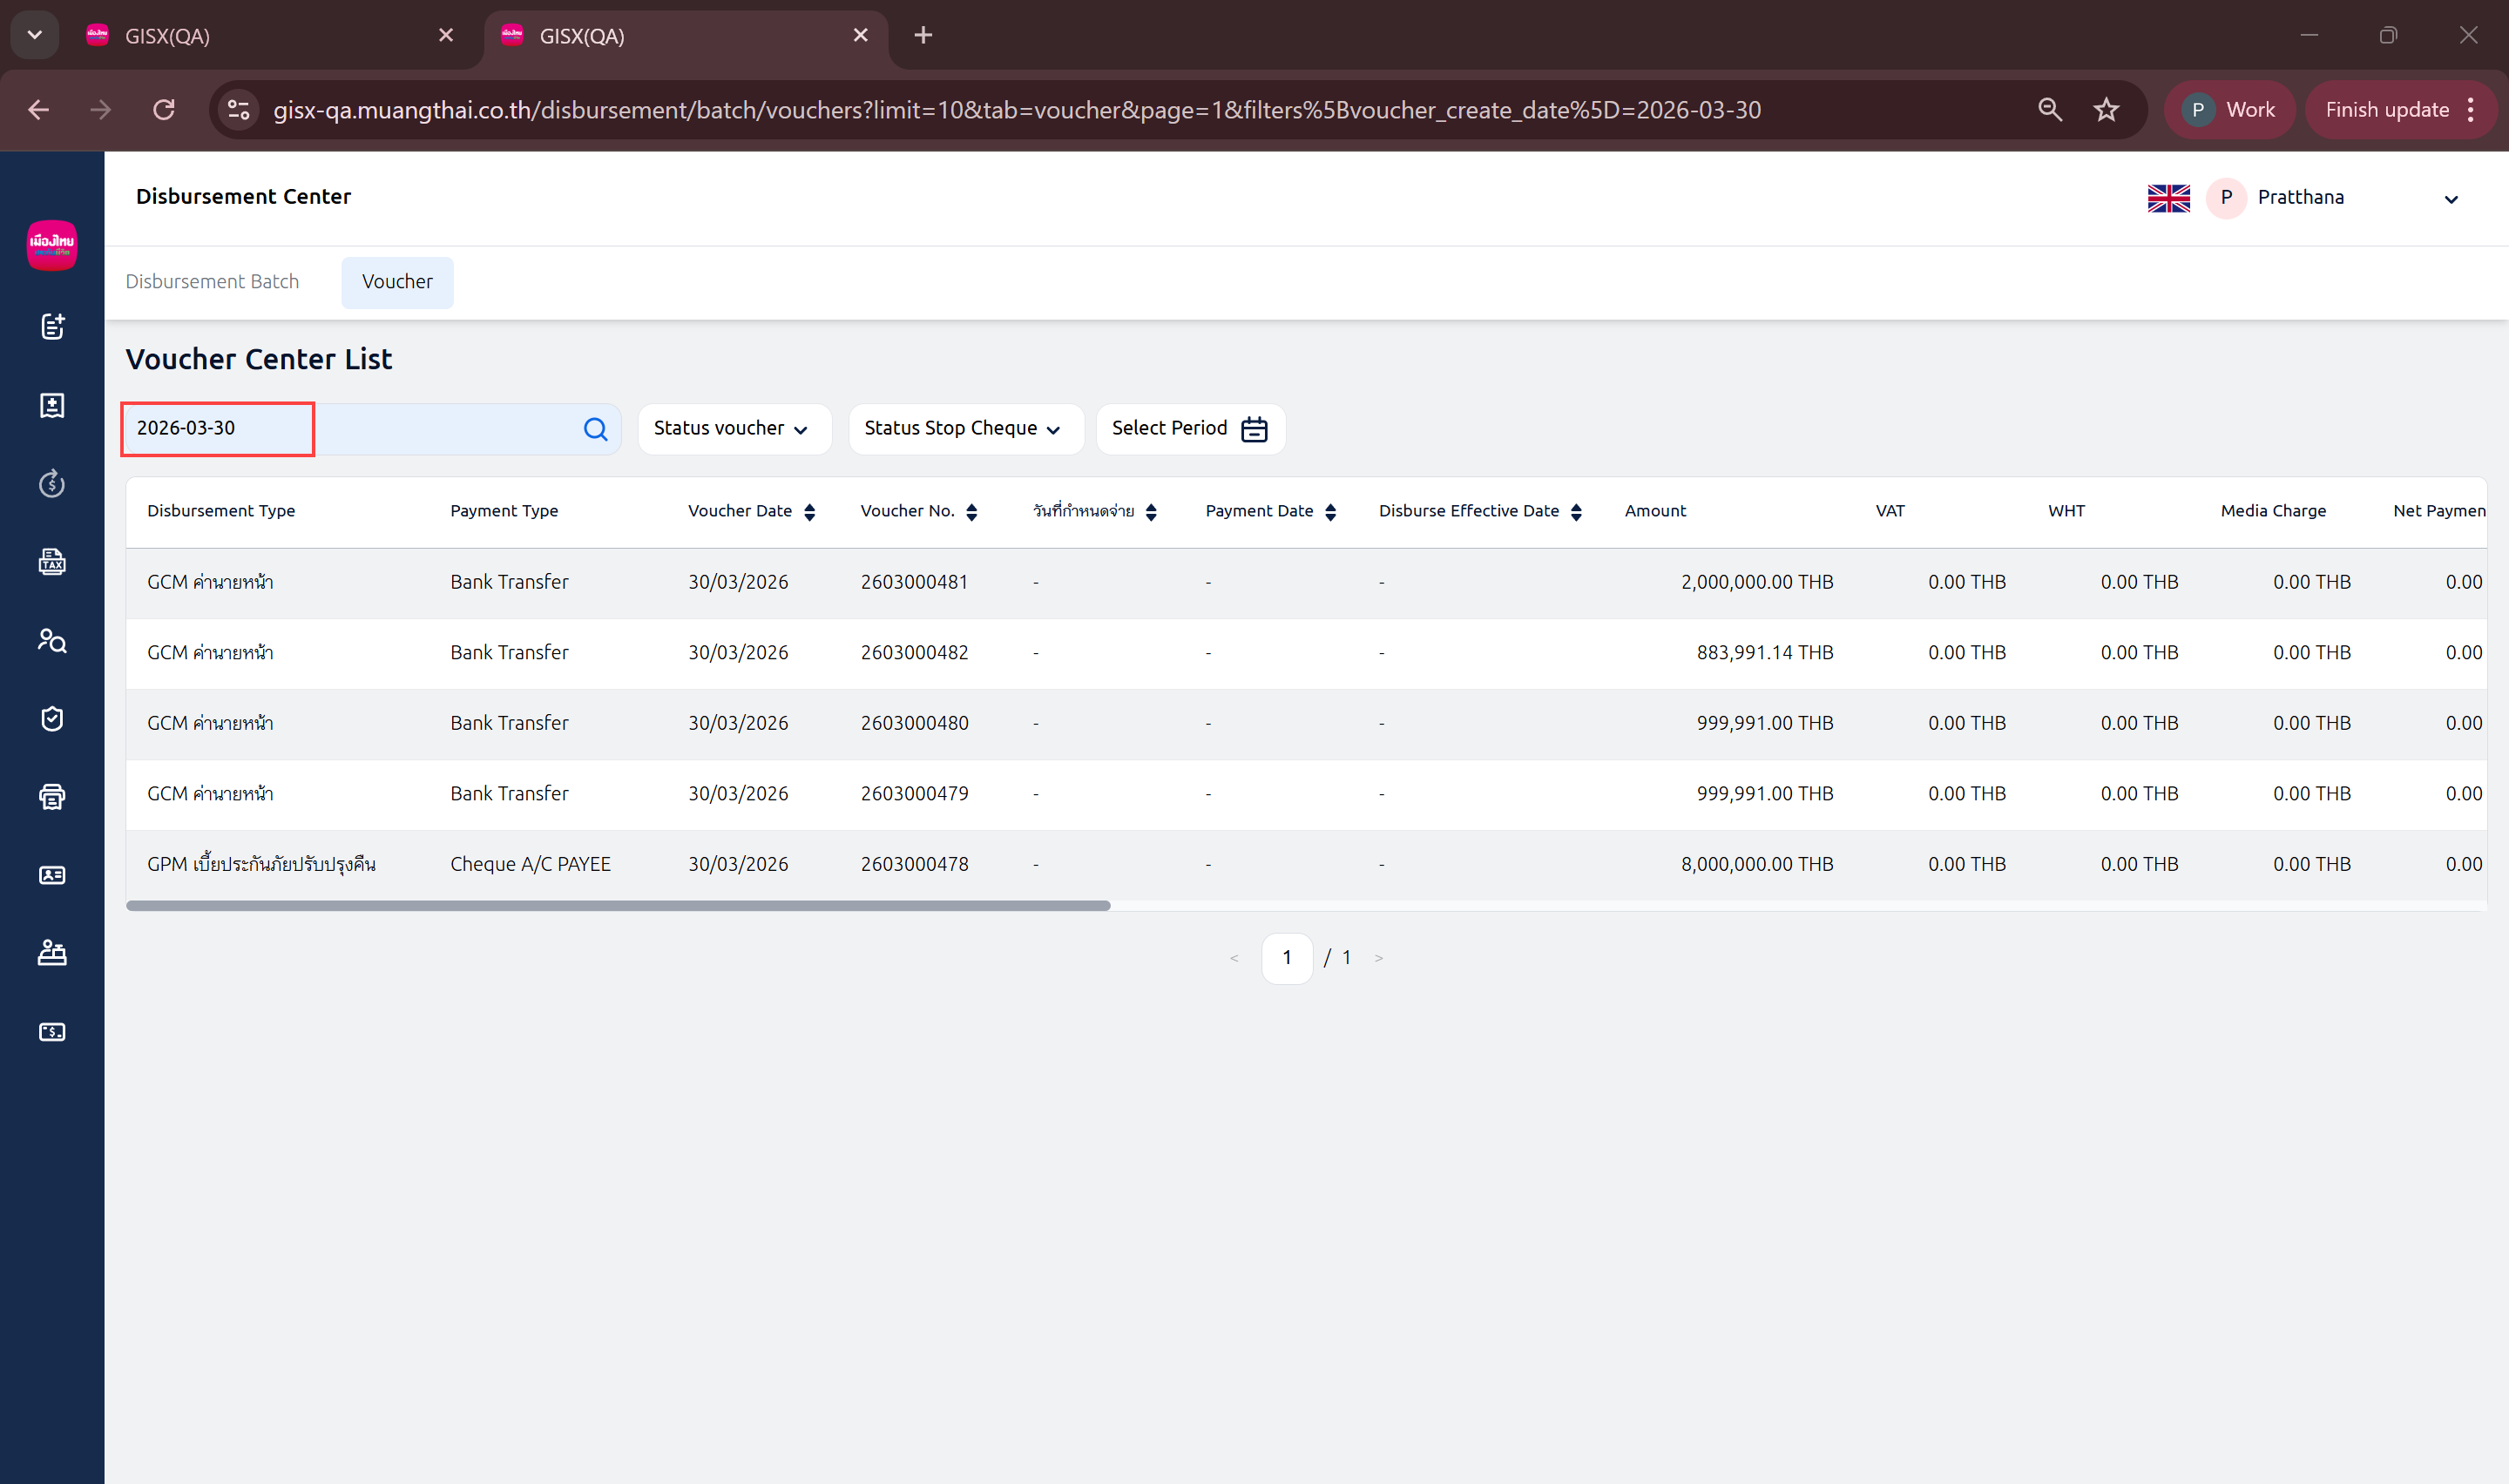Switch to the Disbursement Batch tab

[212, 282]
